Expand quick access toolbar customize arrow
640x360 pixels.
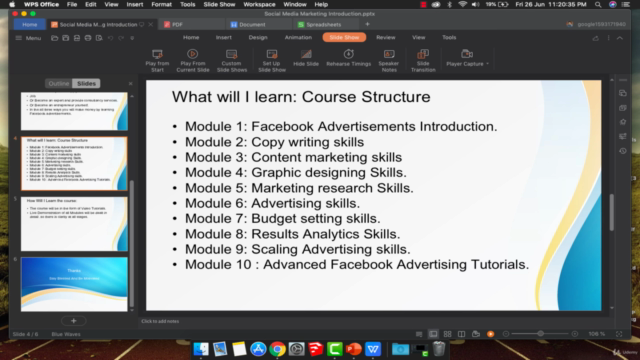(132, 38)
